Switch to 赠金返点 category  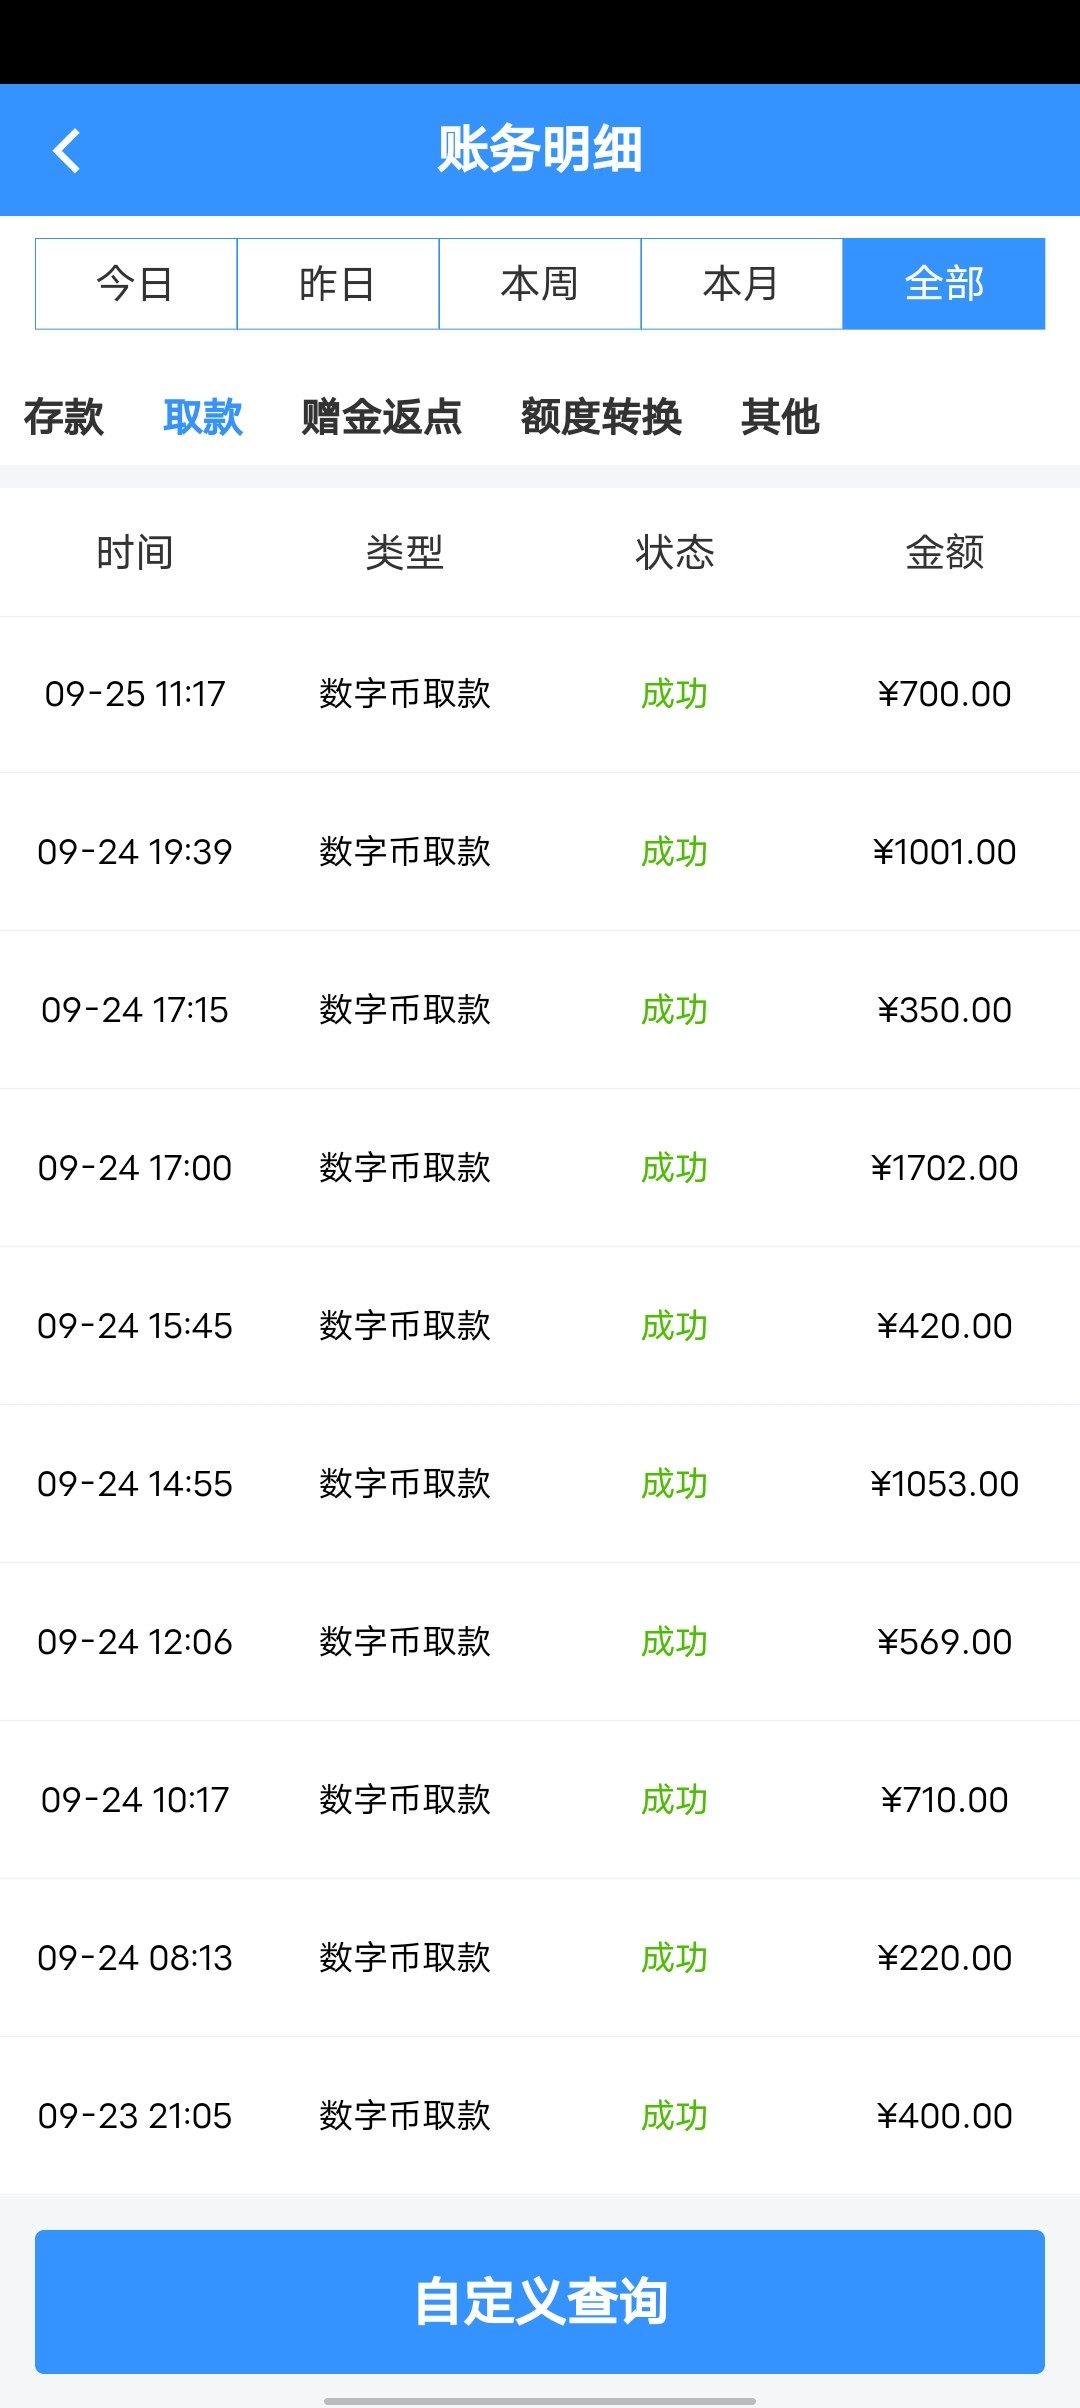(x=381, y=417)
